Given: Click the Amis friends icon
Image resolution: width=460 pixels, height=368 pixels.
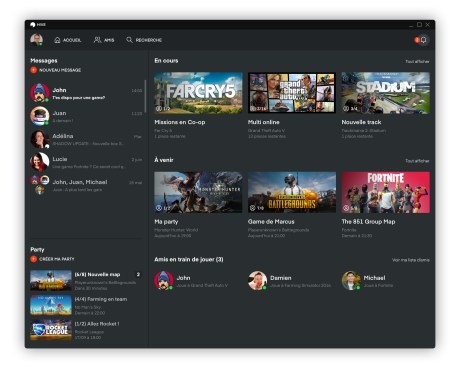Looking at the screenshot, I should click(97, 40).
